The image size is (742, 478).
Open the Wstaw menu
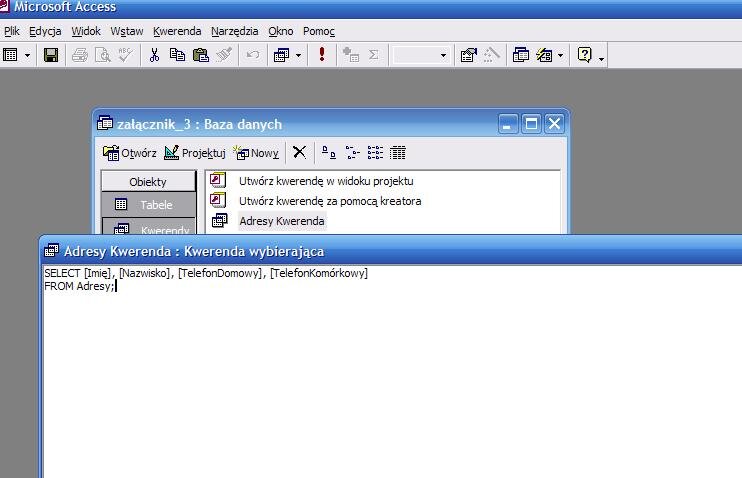pos(126,31)
